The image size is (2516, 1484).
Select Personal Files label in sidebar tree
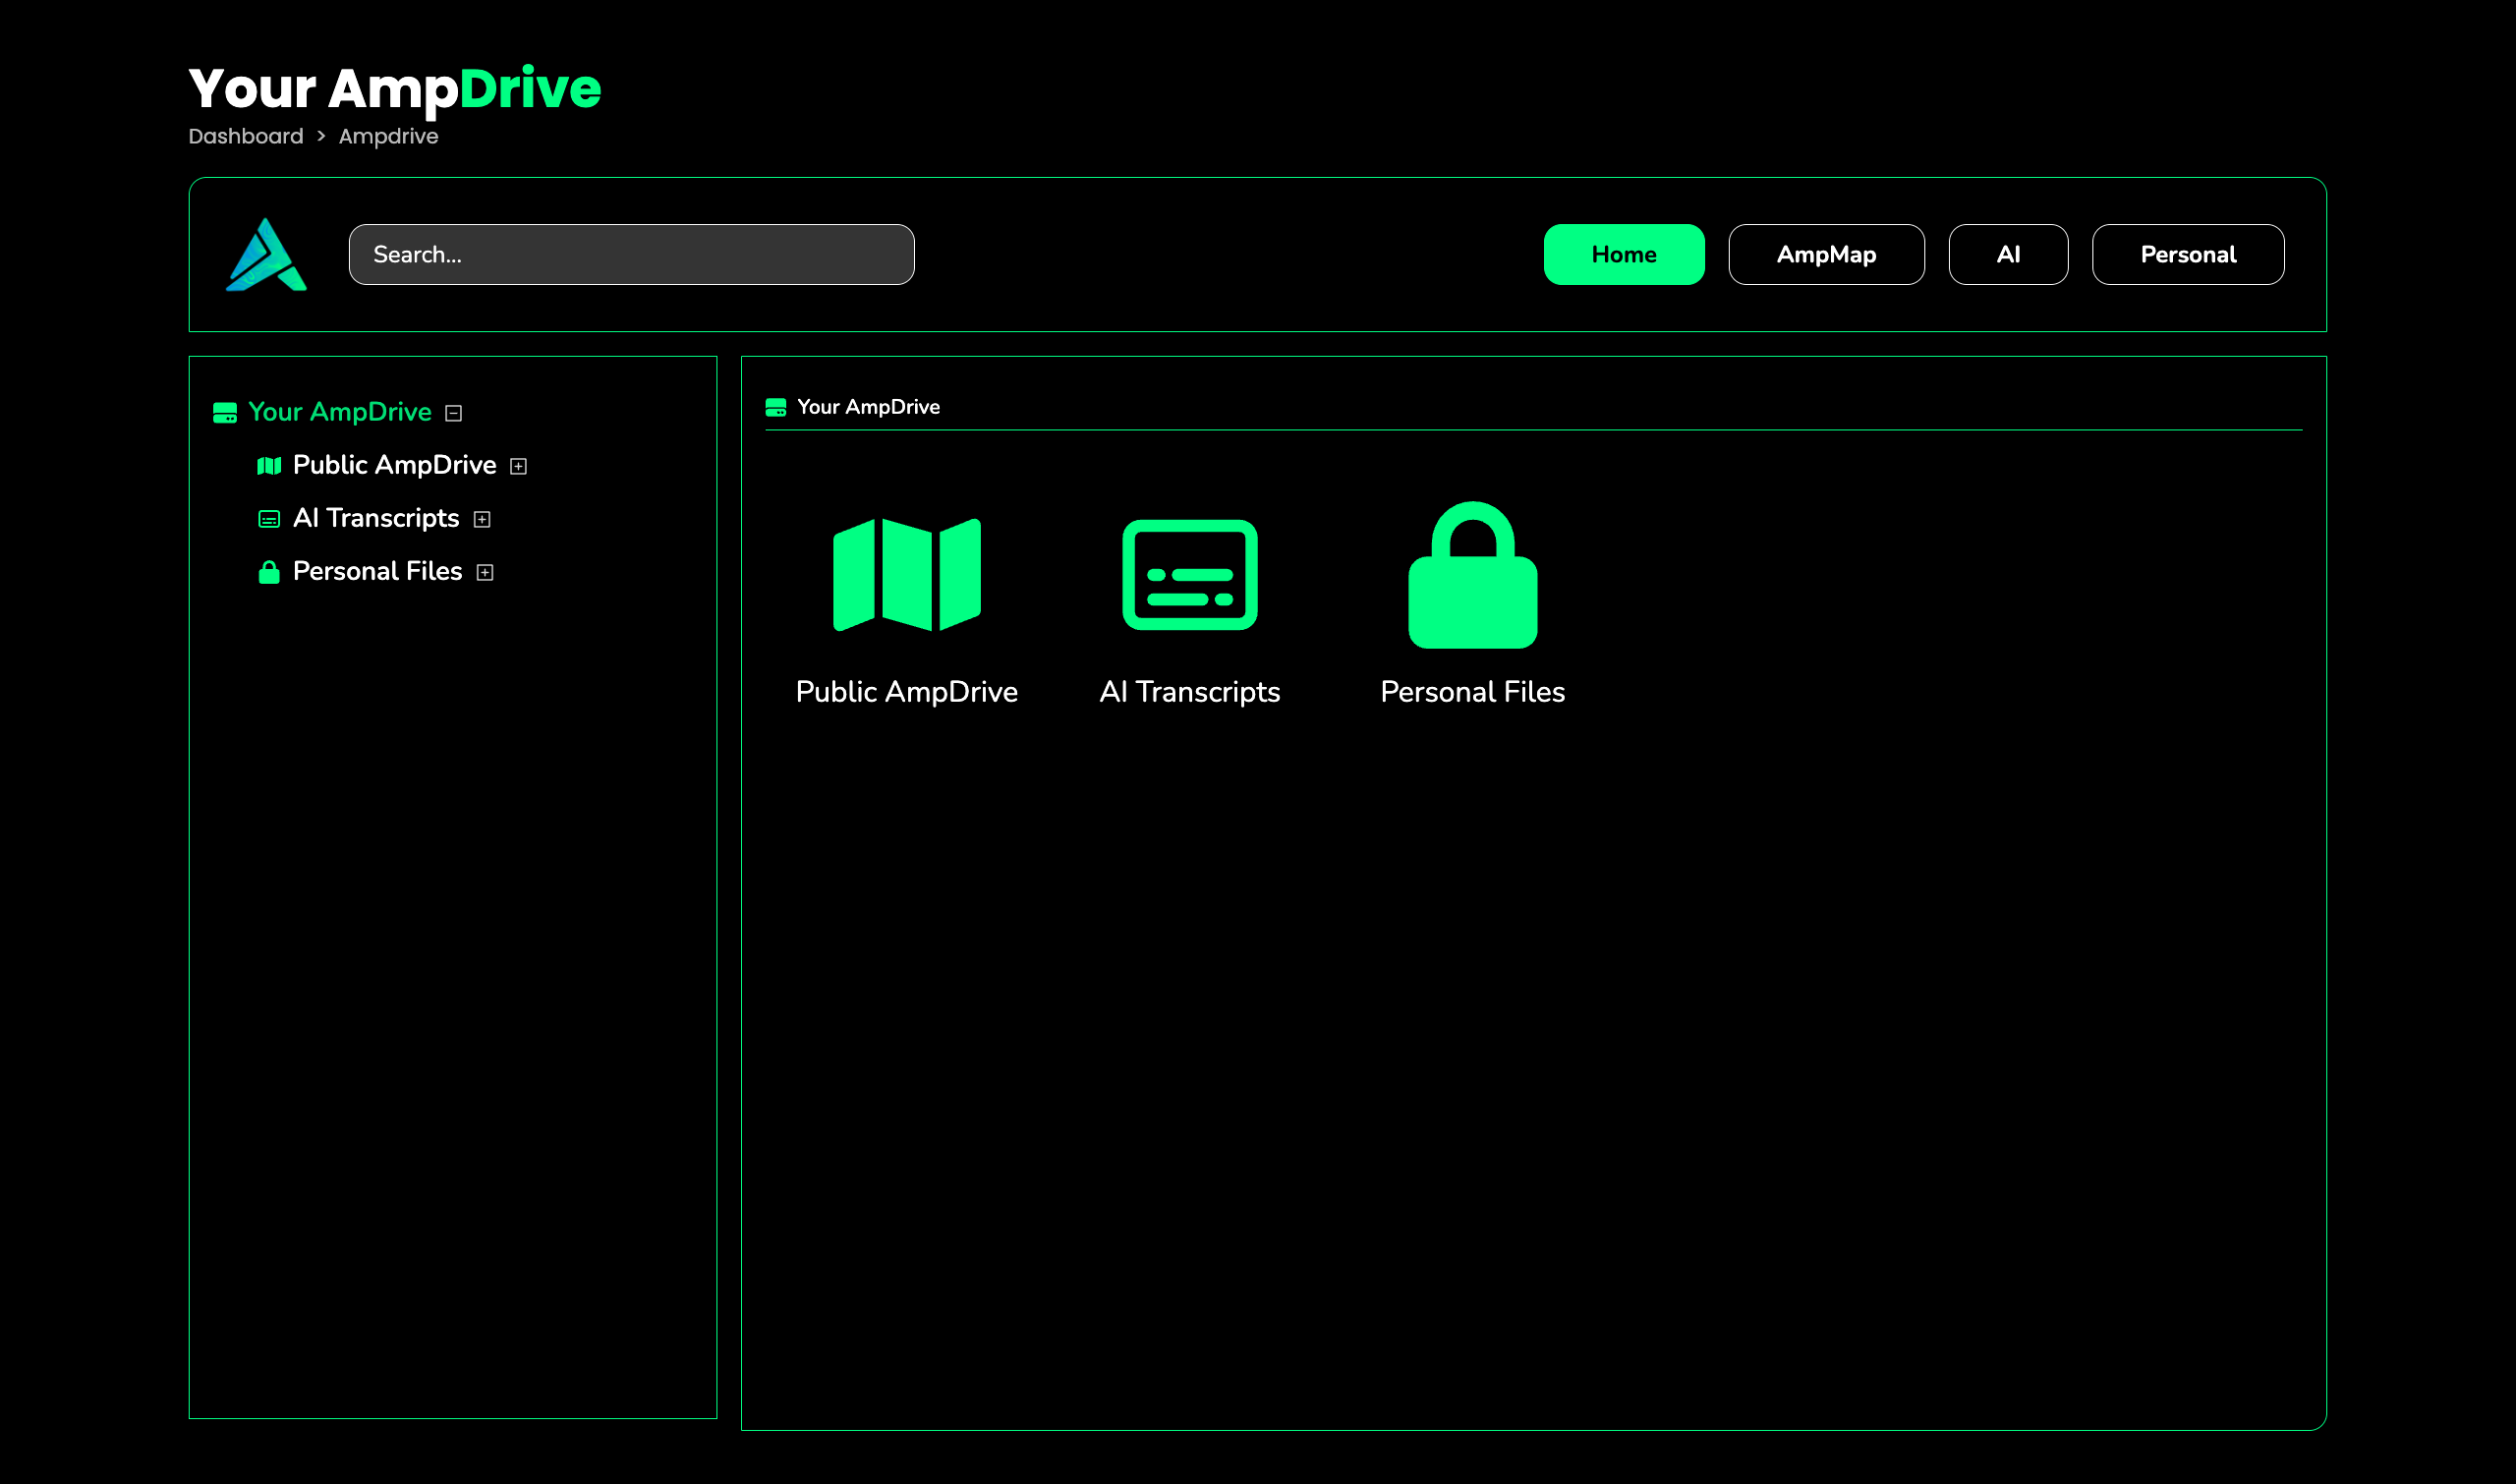(377, 571)
